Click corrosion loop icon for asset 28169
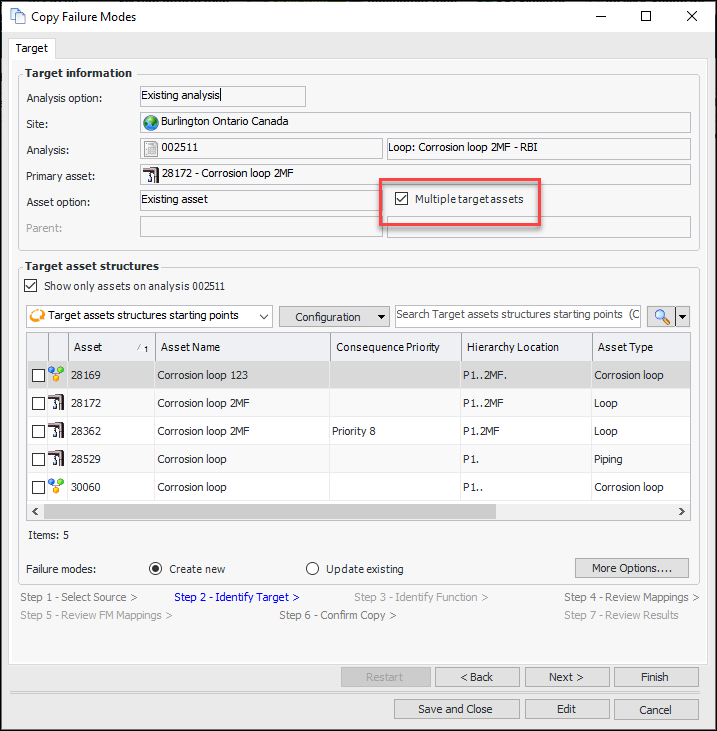Image resolution: width=717 pixels, height=731 pixels. pyautogui.click(x=56, y=375)
